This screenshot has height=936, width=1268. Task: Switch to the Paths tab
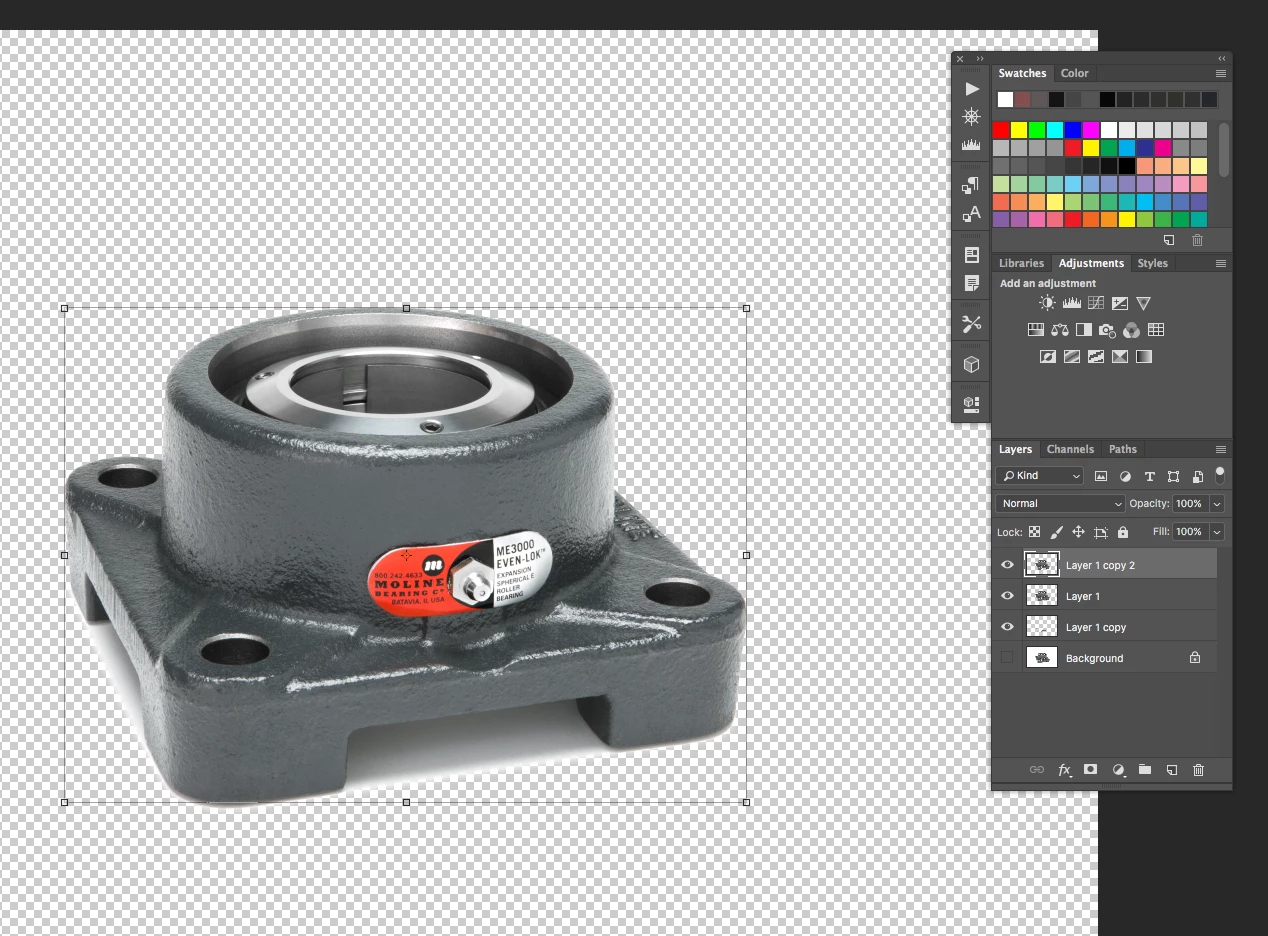pyautogui.click(x=1123, y=449)
